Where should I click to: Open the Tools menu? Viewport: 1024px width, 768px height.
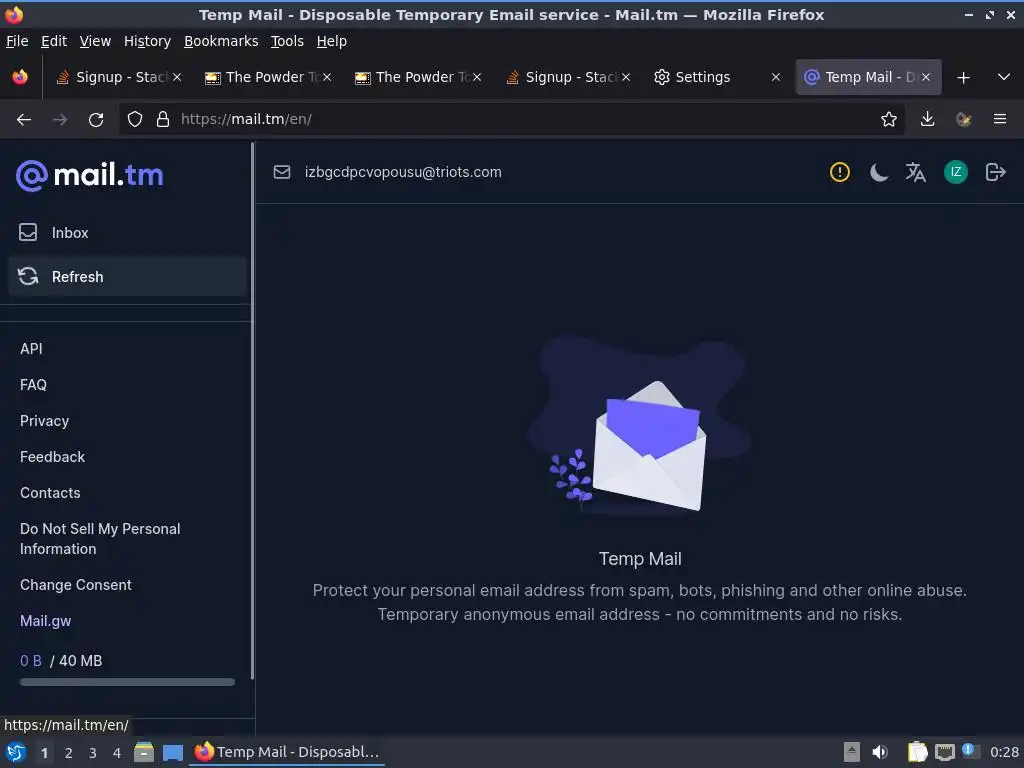(287, 41)
